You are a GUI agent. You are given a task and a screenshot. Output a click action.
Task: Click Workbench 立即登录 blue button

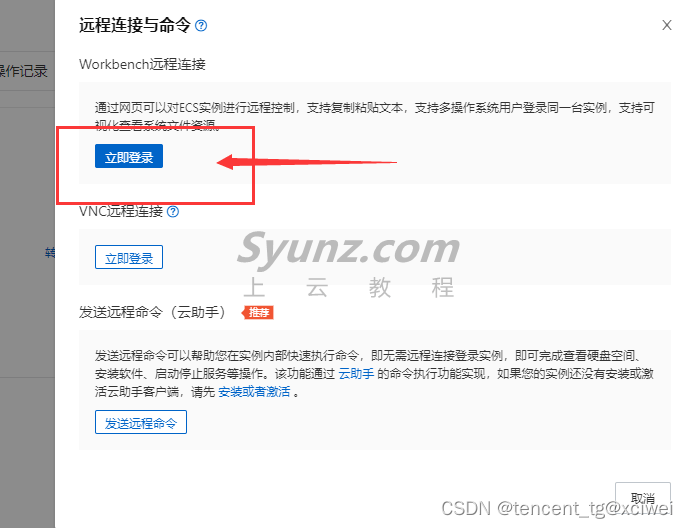(129, 156)
